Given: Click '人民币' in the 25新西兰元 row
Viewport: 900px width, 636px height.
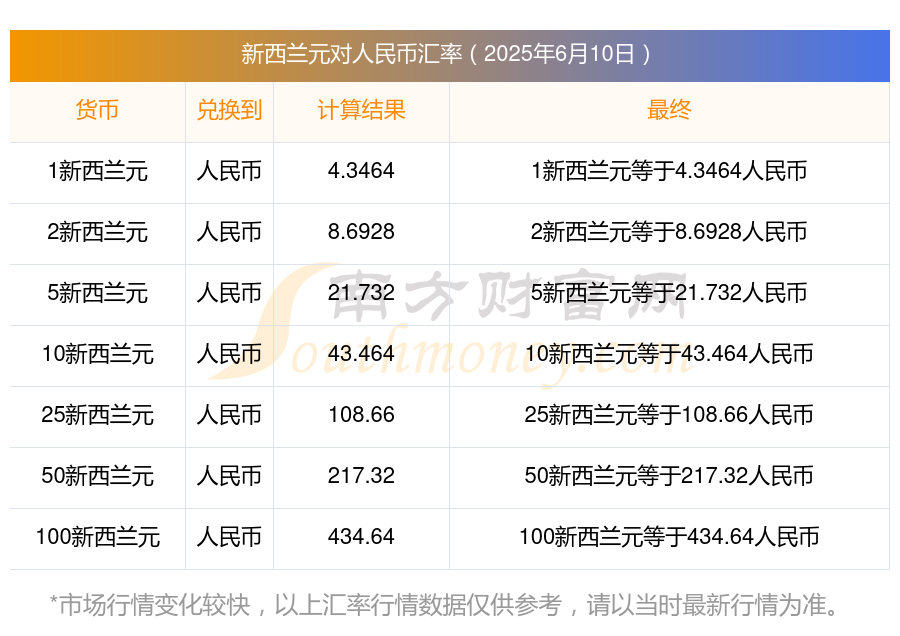Looking at the screenshot, I should (229, 415).
